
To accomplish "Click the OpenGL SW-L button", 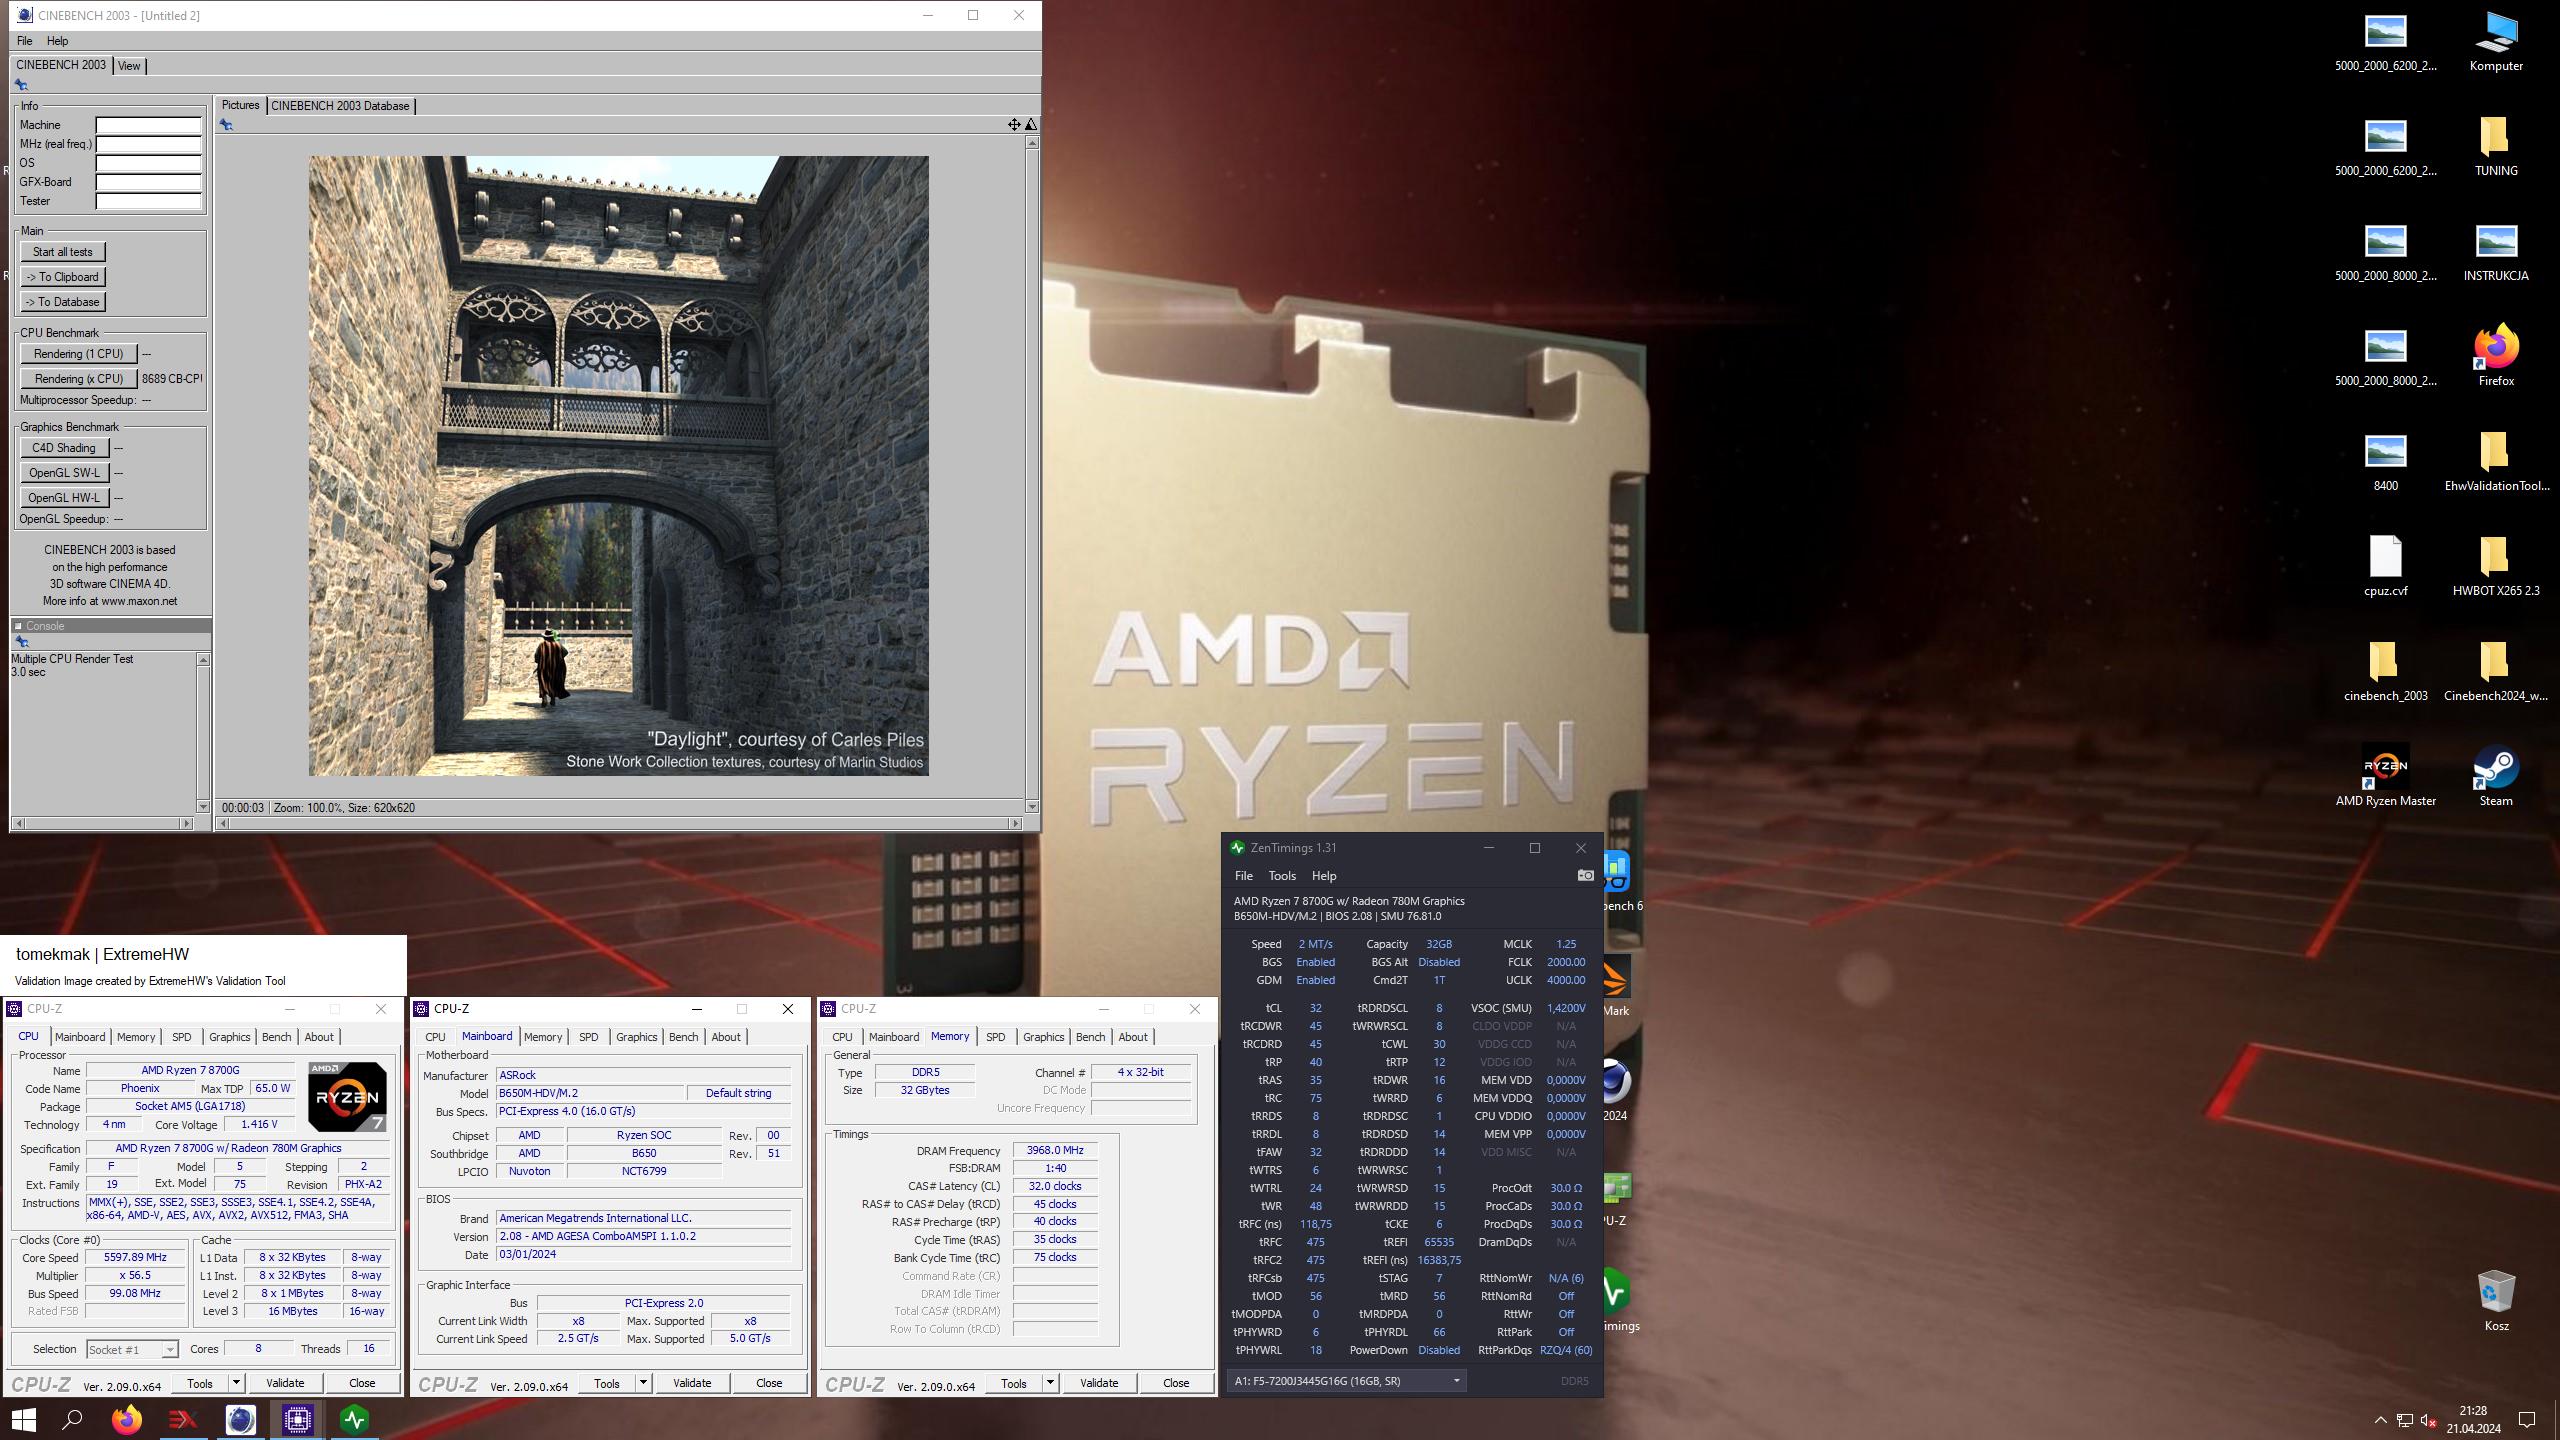I will [64, 473].
